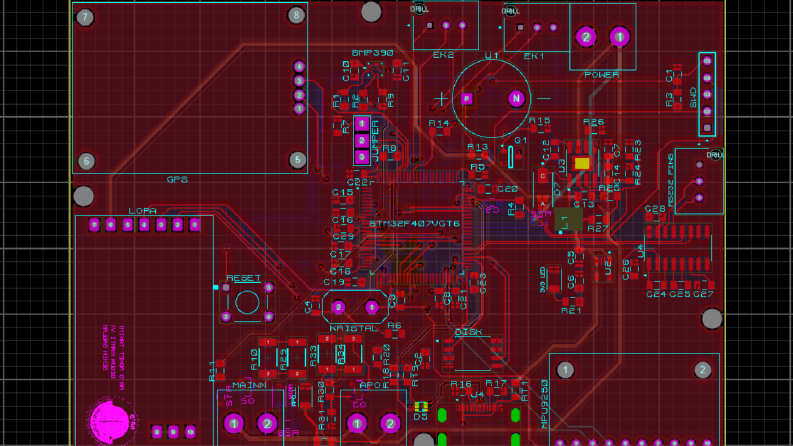The width and height of the screenshot is (793, 446).
Task: Click the R16 resistor designator
Action: click(461, 384)
